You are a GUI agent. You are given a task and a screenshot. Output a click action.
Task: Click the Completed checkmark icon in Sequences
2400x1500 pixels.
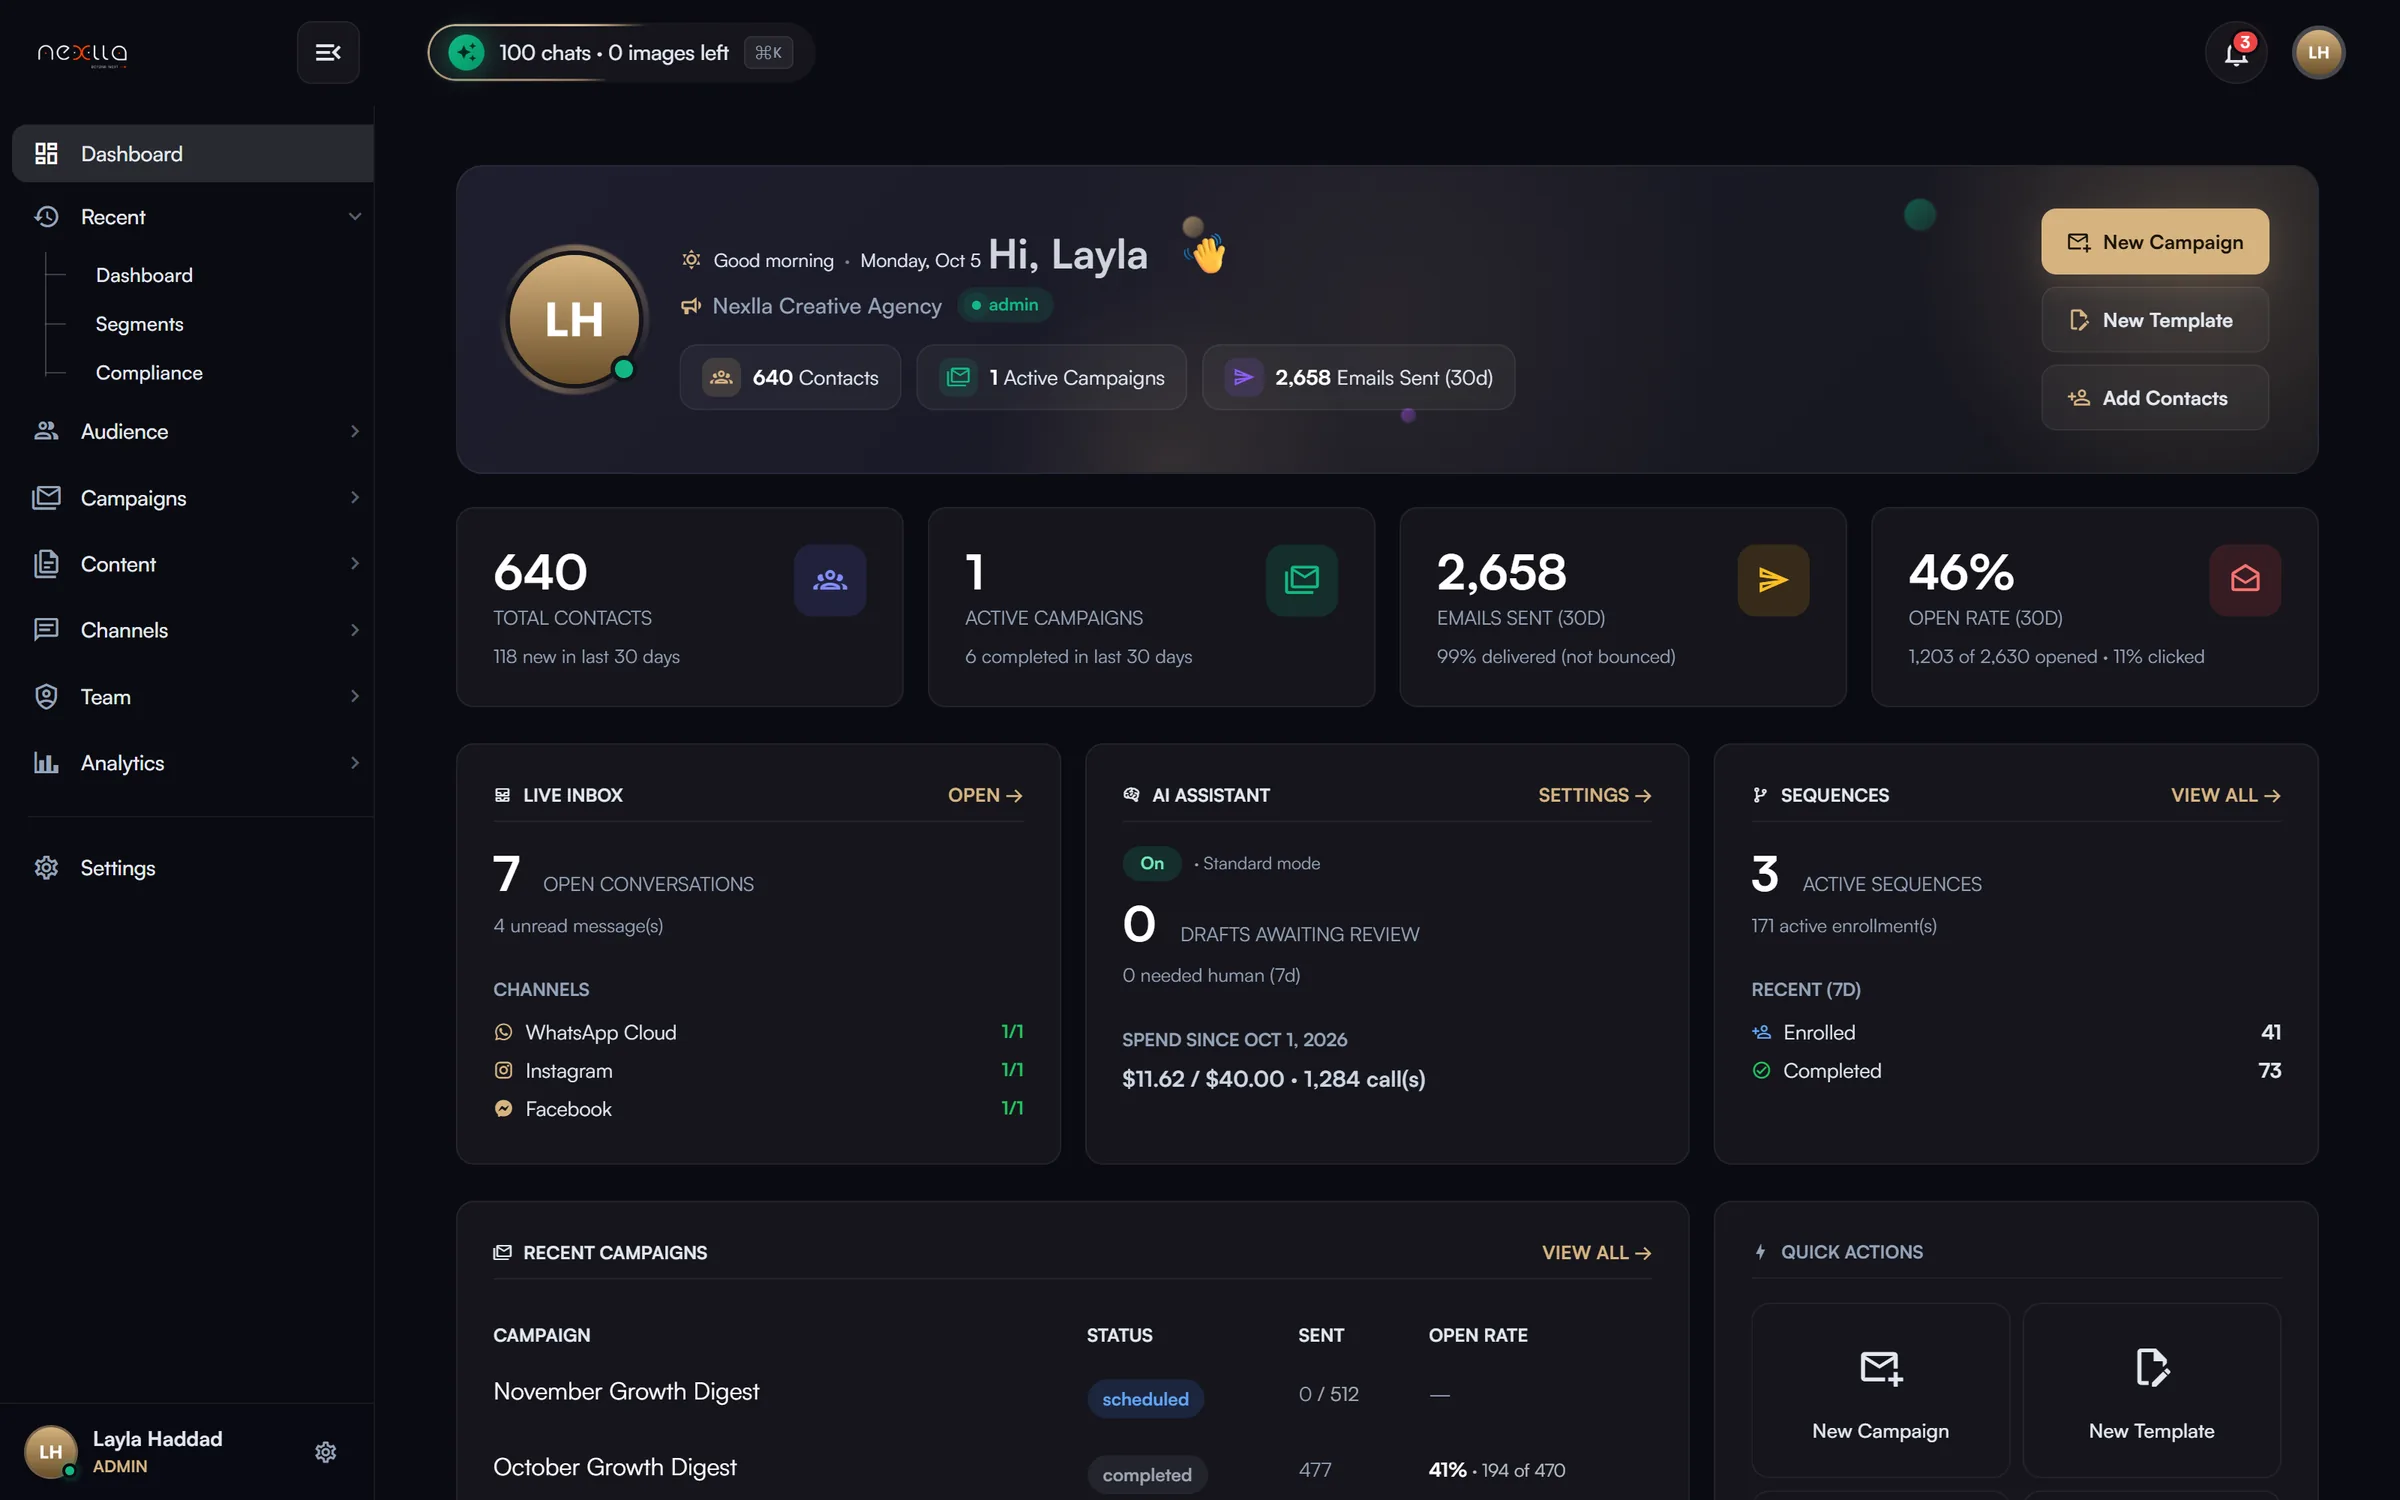[x=1761, y=1070]
